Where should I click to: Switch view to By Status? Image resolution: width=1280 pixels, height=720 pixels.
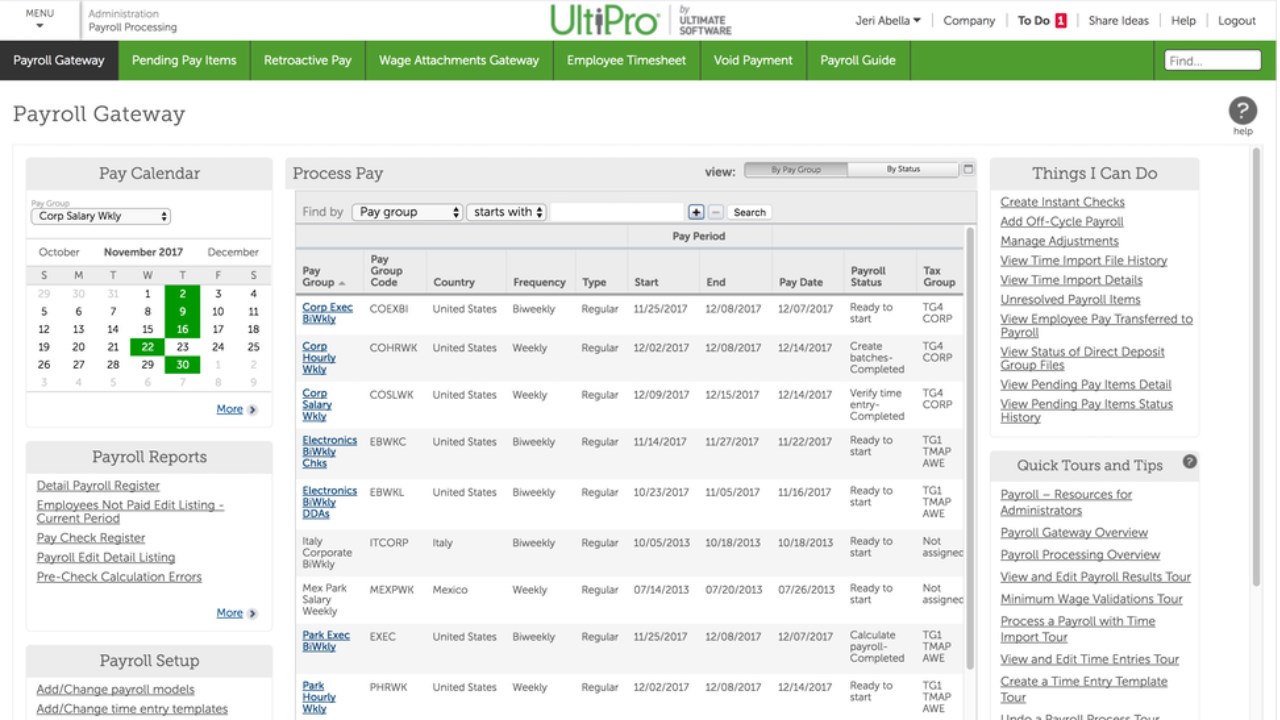[903, 170]
